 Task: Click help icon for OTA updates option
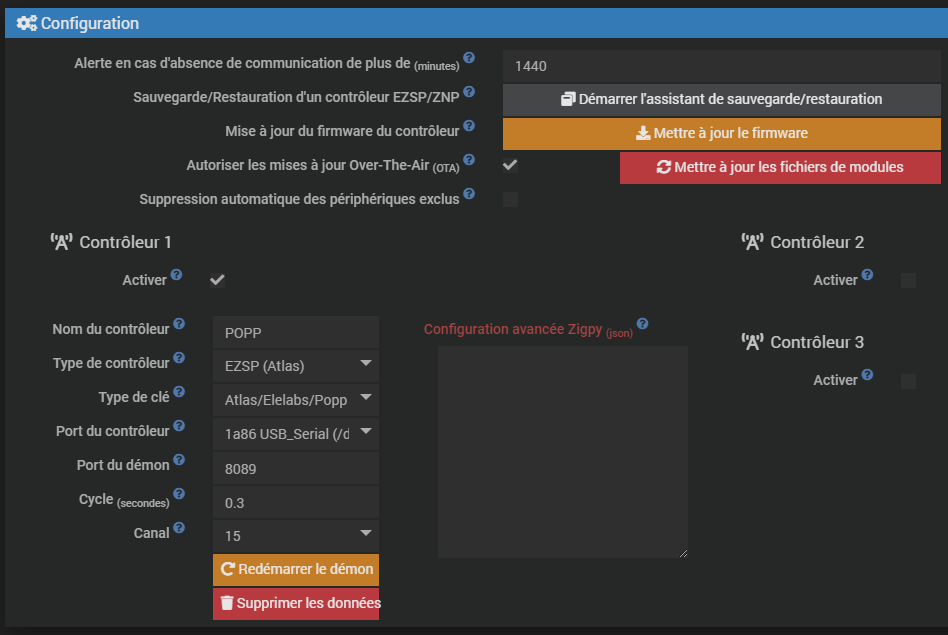tap(469, 160)
